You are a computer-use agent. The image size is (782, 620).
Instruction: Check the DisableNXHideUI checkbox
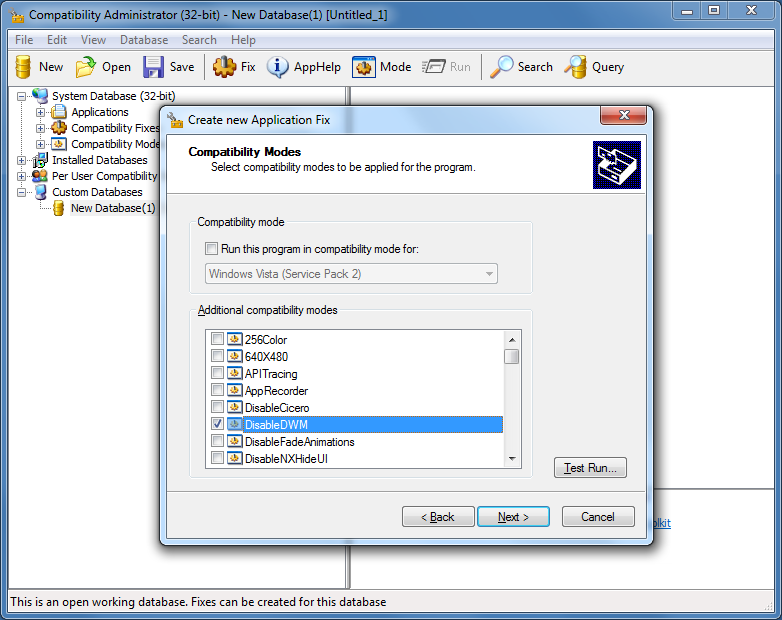(x=217, y=458)
